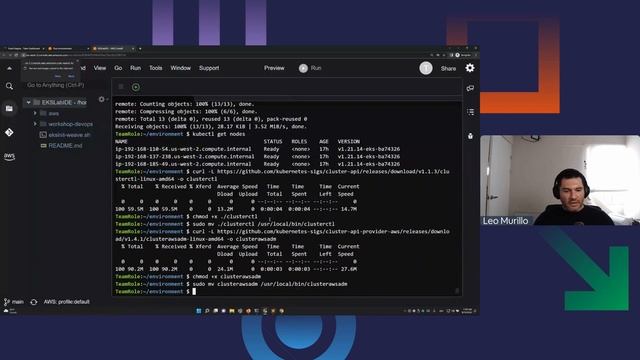
Task: Click the taskbar search icon
Action: [207, 311]
